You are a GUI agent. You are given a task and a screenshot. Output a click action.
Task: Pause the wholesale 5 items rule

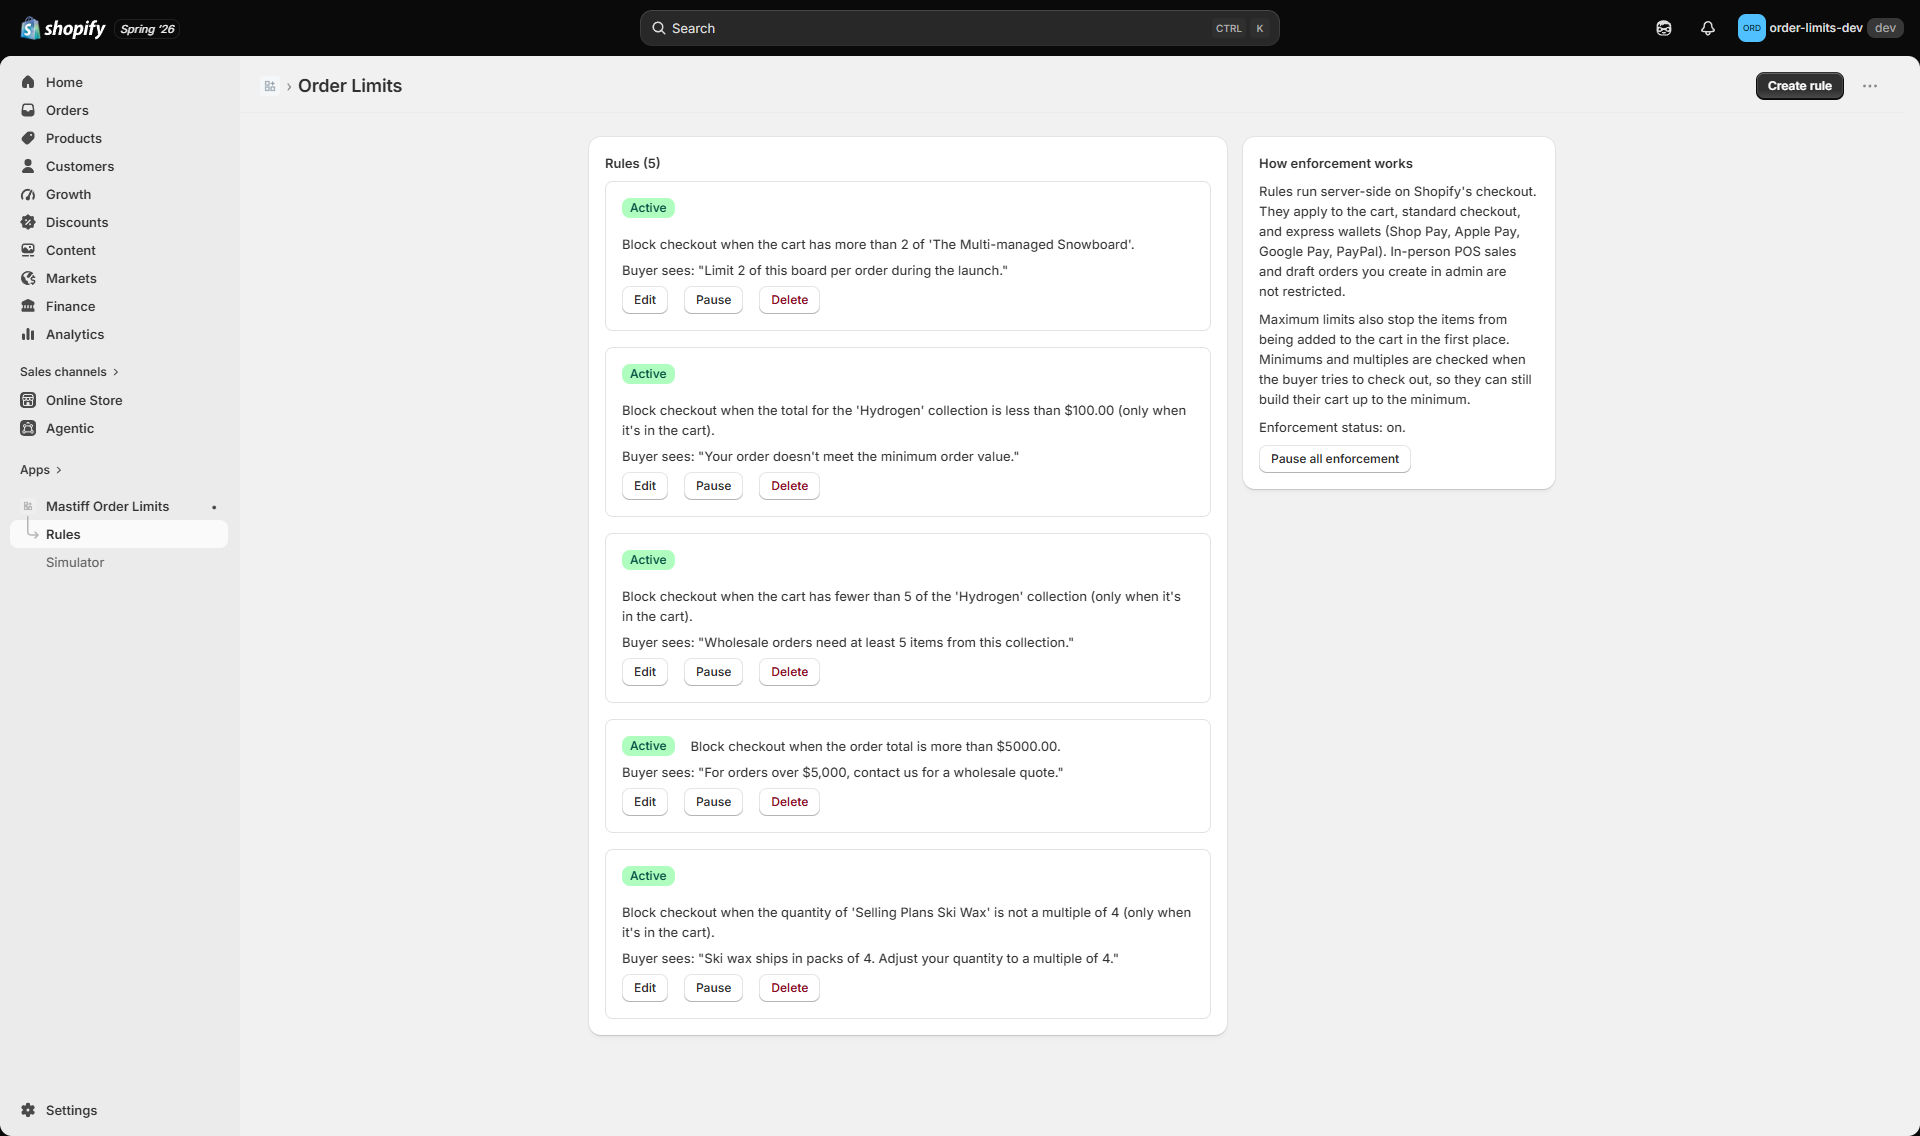(713, 672)
